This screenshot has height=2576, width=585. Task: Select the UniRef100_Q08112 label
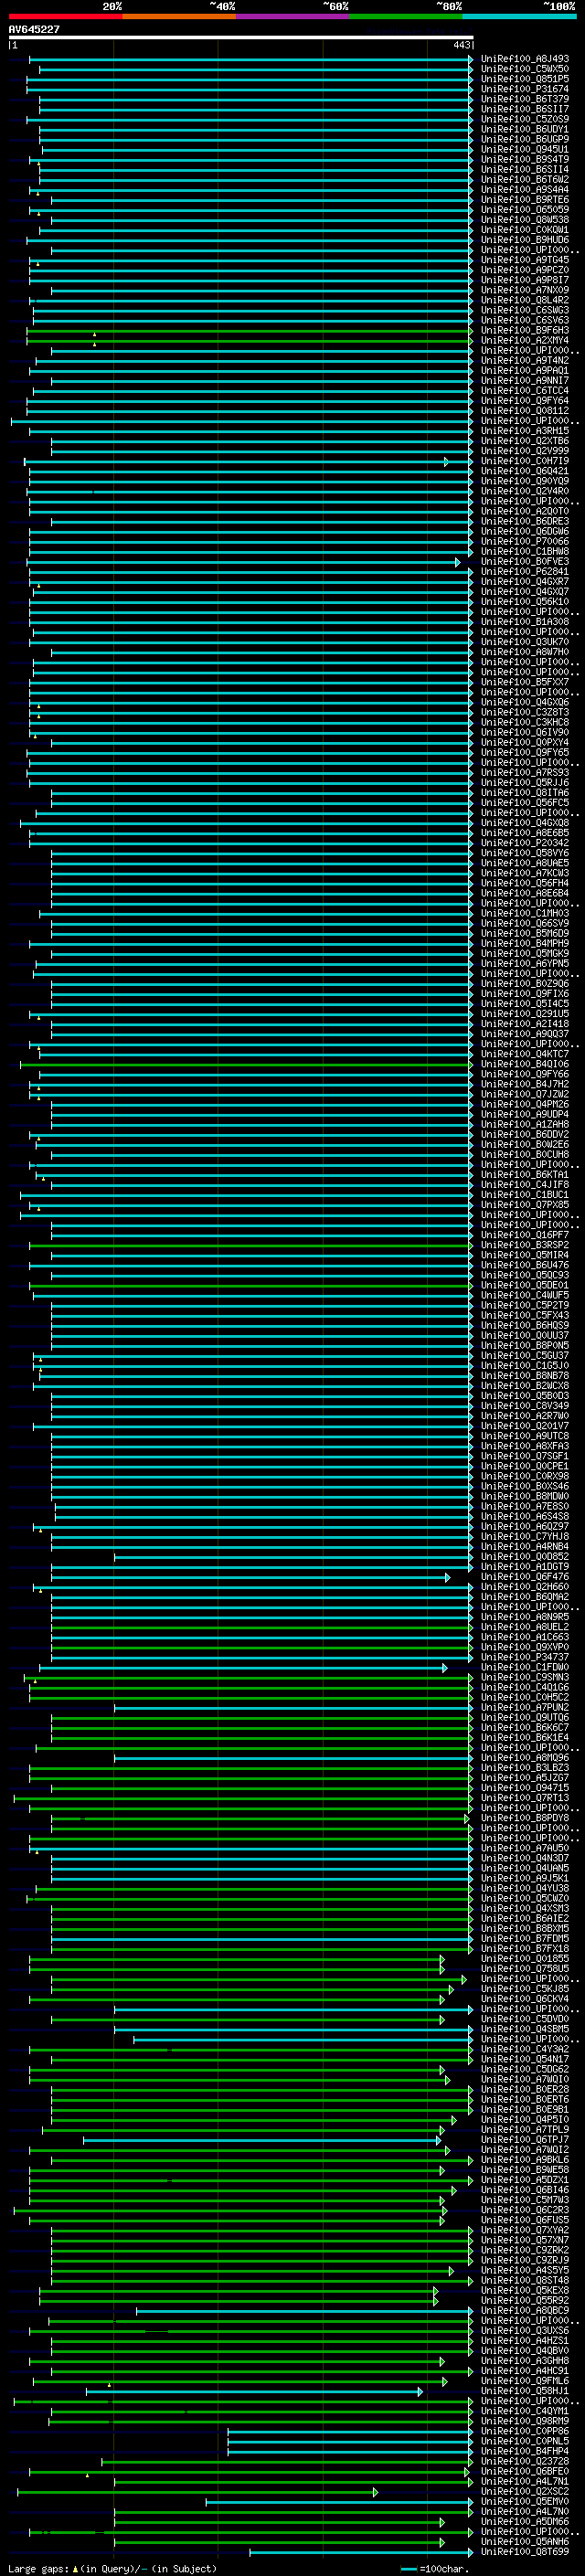pos(524,411)
